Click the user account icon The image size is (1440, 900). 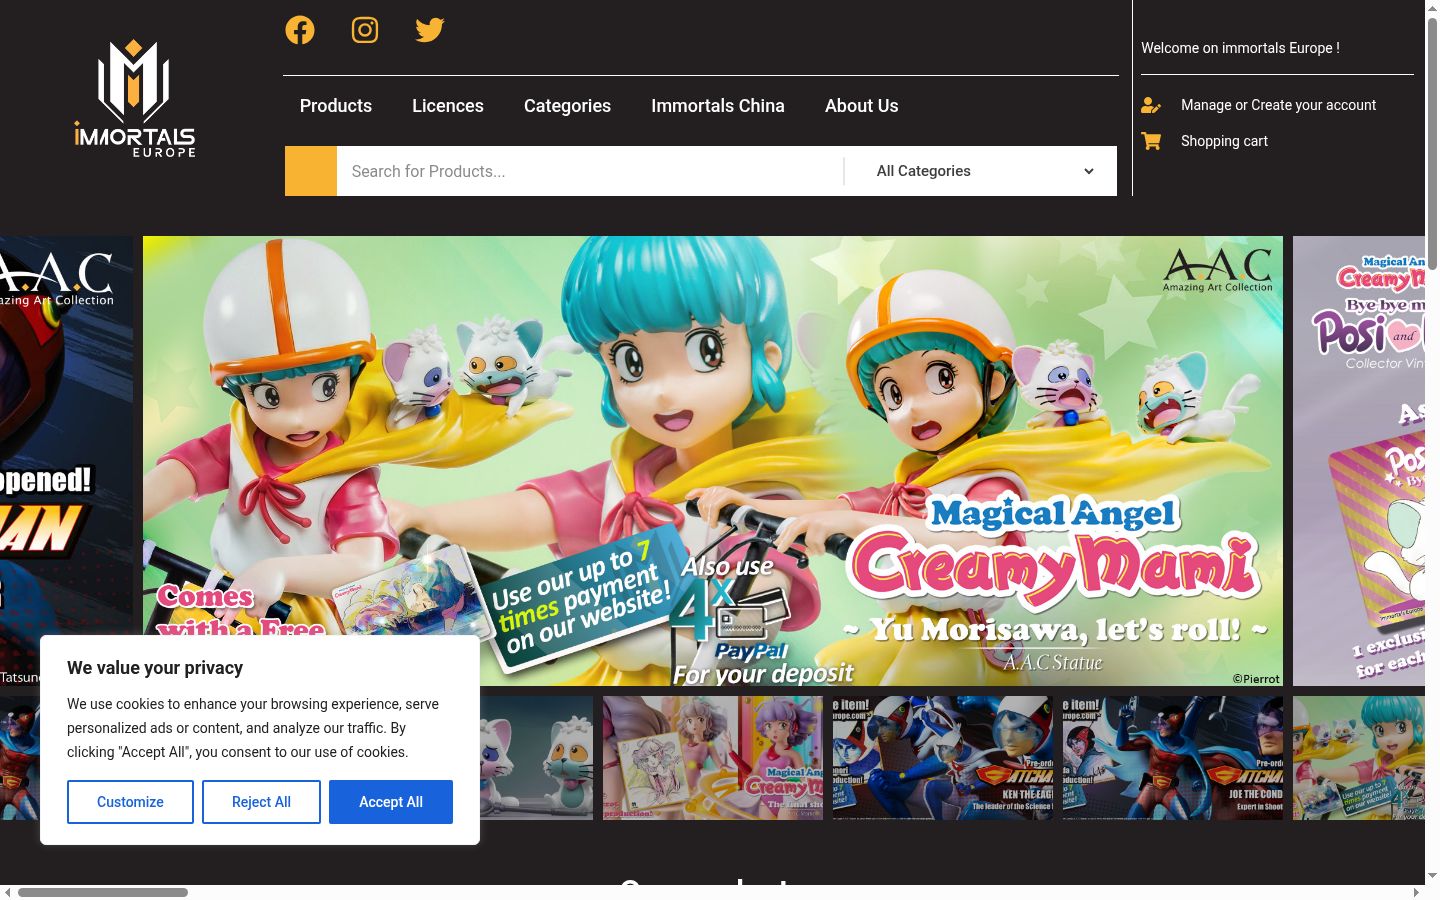coord(1151,105)
